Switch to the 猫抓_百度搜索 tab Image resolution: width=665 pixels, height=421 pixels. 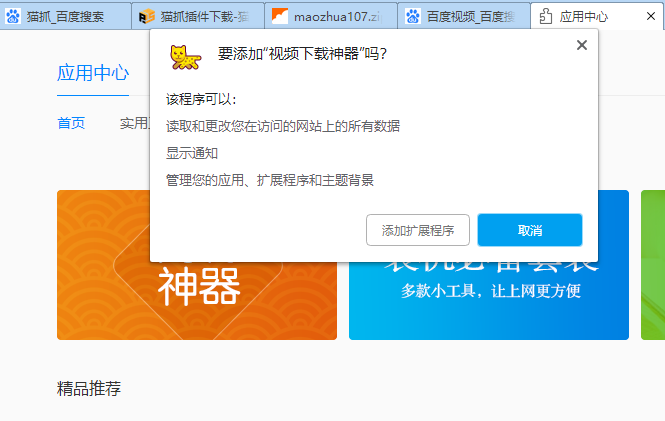tap(65, 16)
